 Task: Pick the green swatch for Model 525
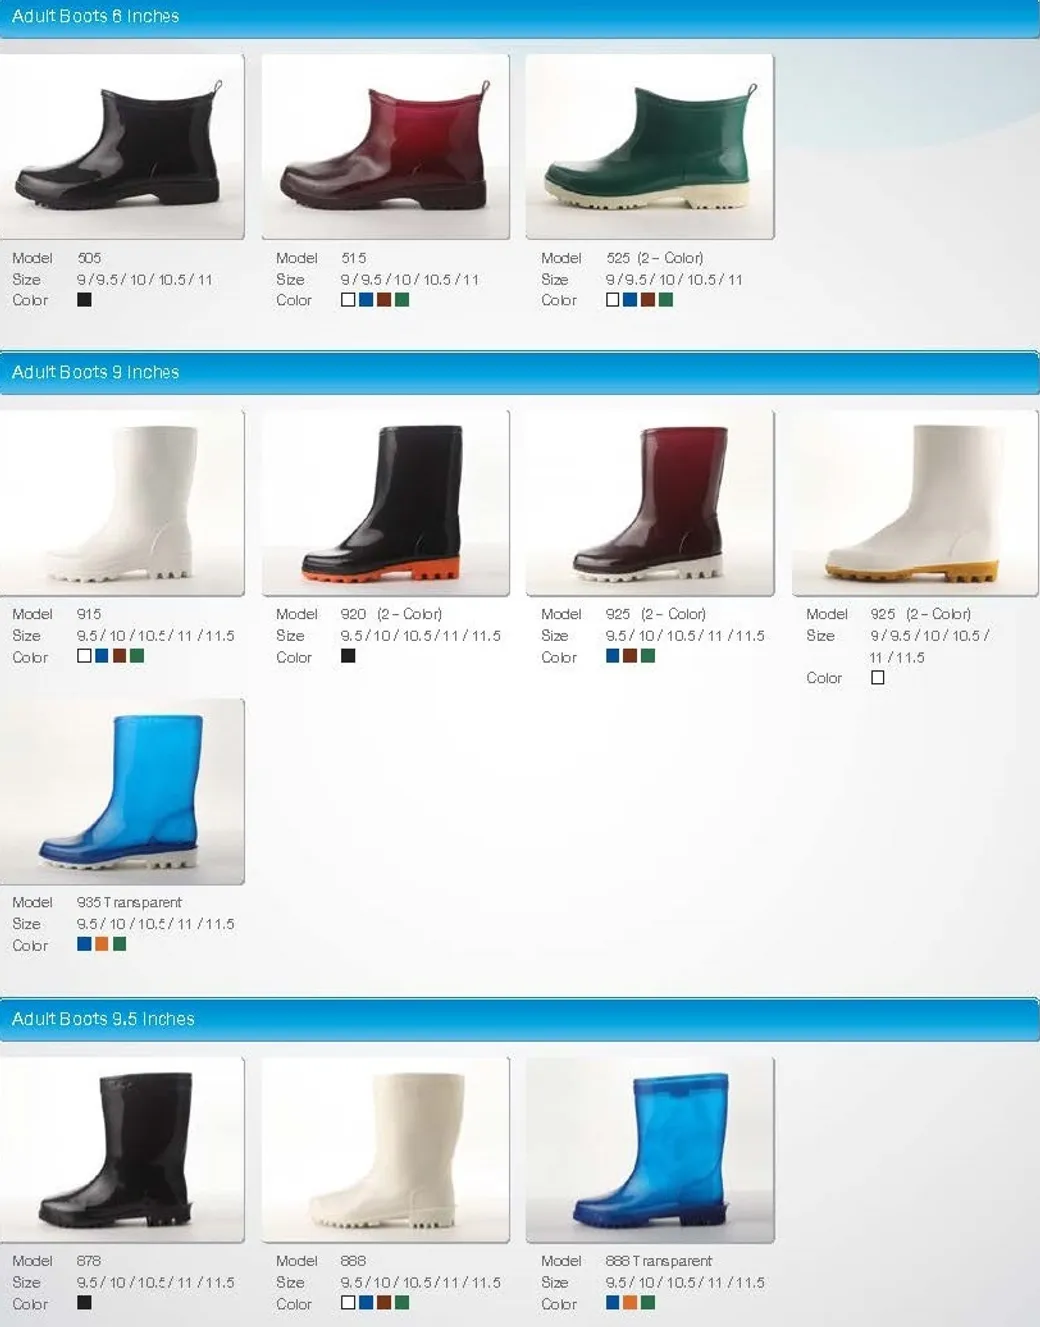(x=666, y=299)
